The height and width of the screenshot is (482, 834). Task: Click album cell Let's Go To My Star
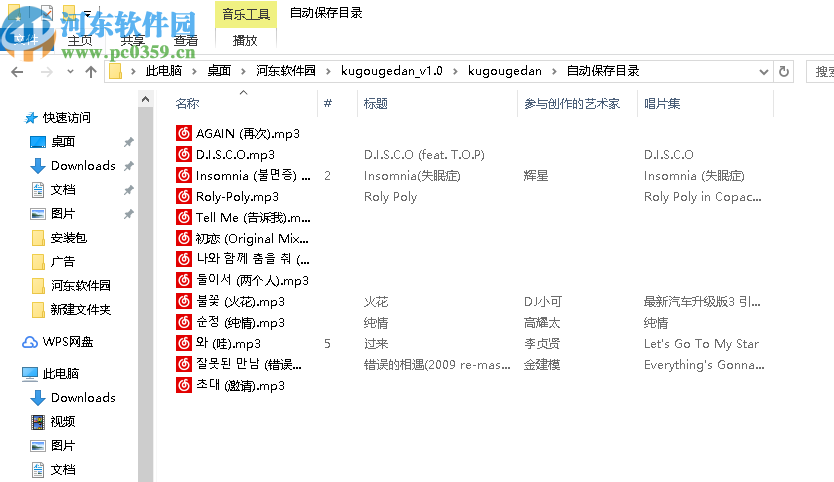click(x=701, y=344)
